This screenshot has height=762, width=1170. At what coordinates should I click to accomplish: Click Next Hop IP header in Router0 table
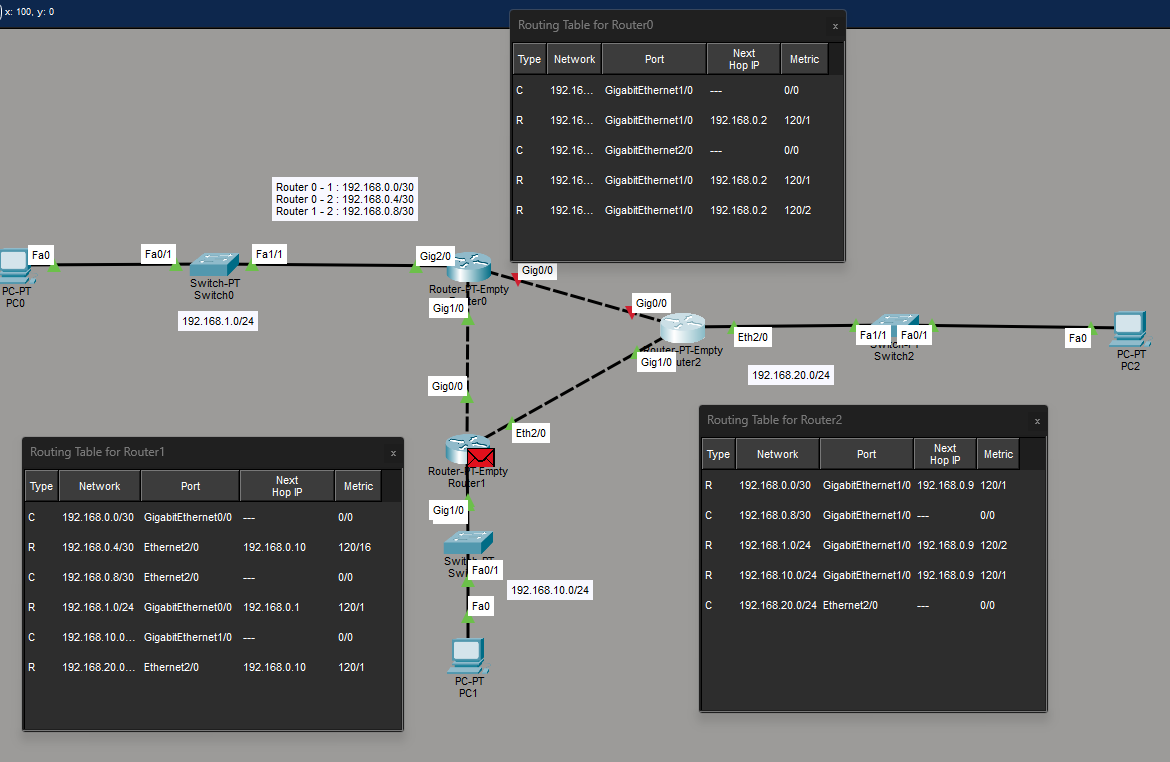tap(744, 59)
